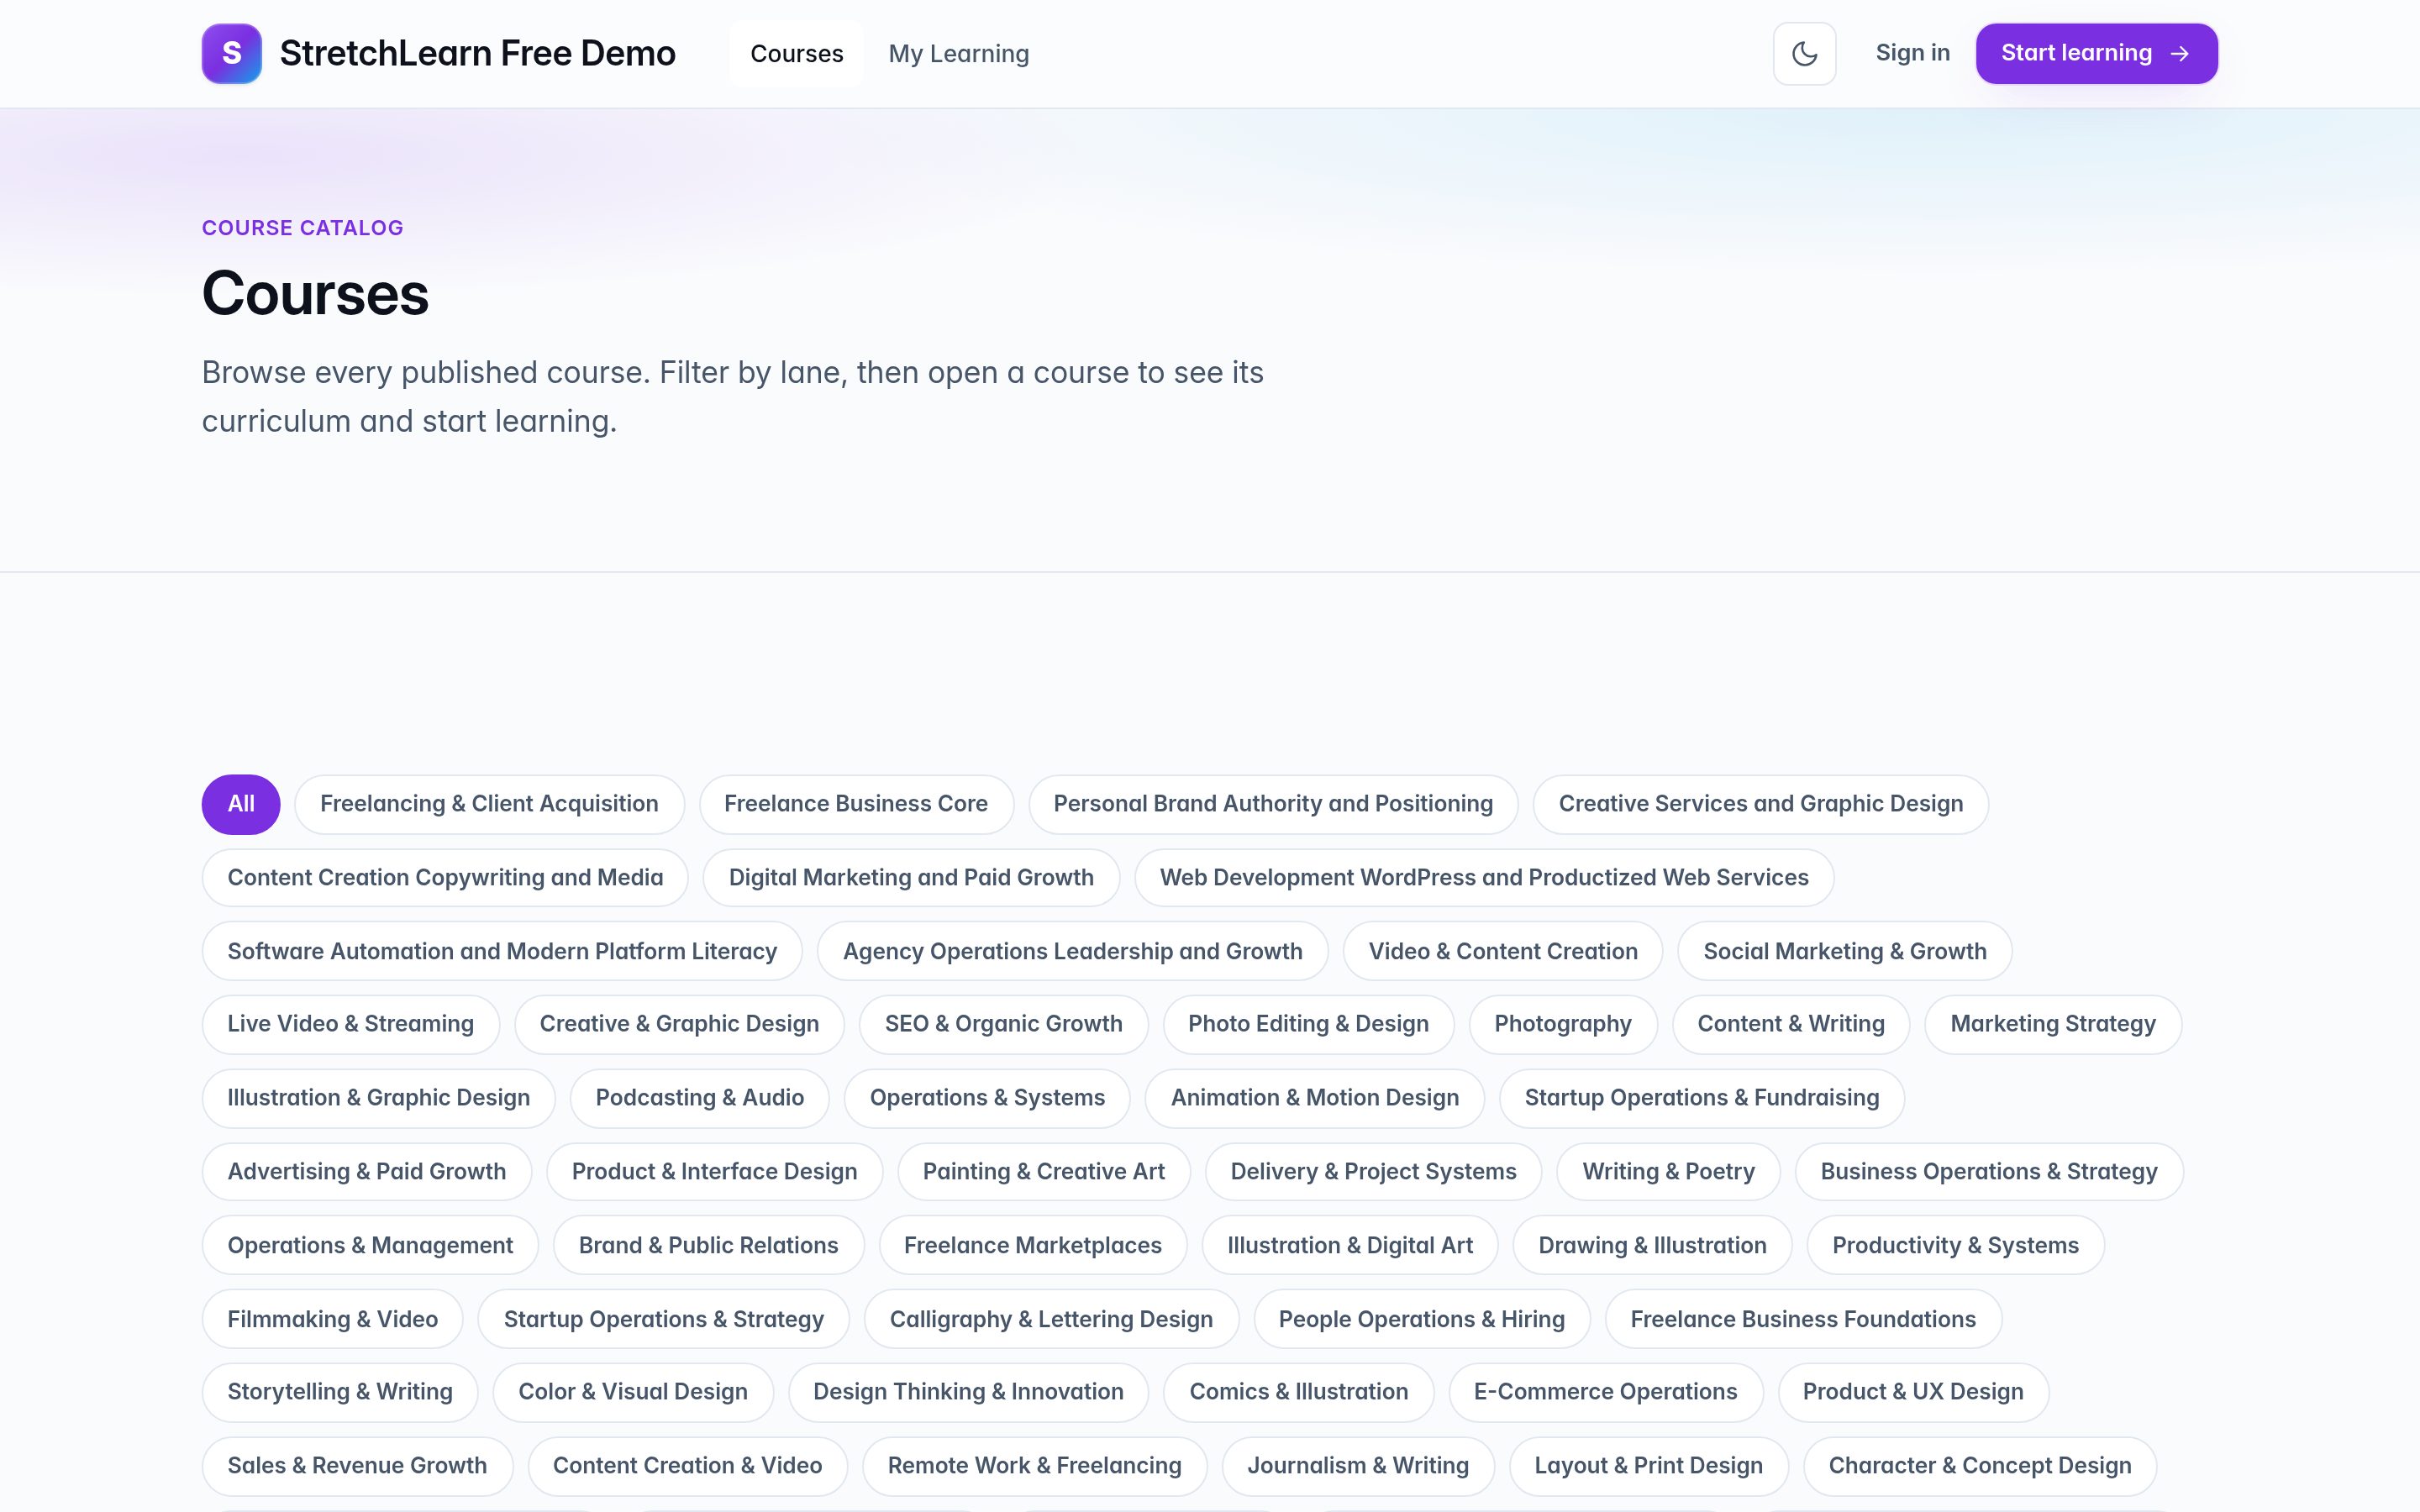Filter by Character & Concept Design

(x=1979, y=1466)
